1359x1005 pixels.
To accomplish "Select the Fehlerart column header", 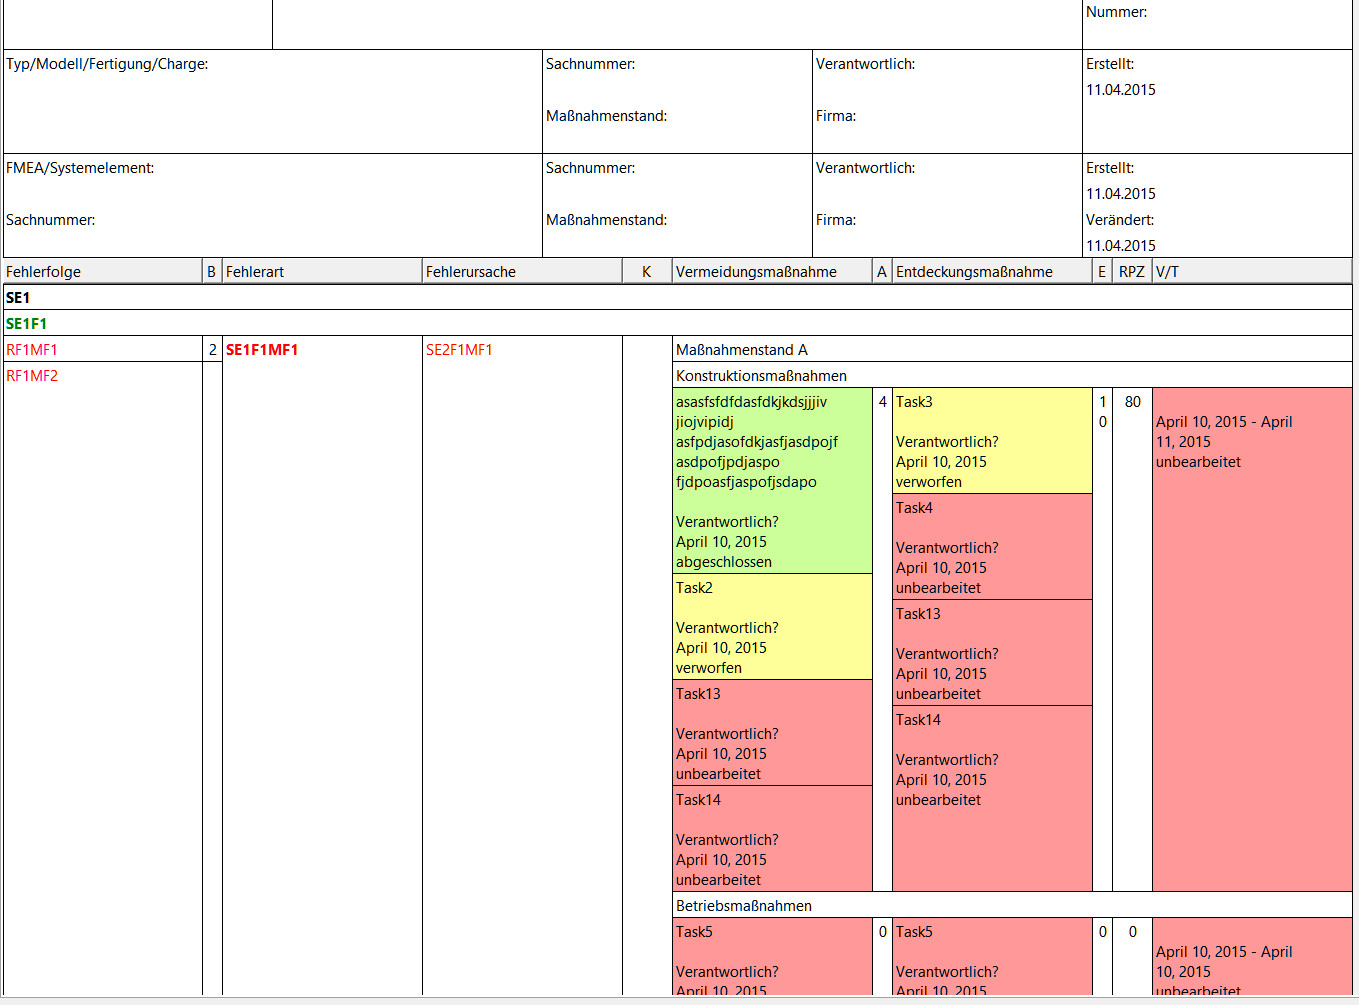I will [322, 272].
